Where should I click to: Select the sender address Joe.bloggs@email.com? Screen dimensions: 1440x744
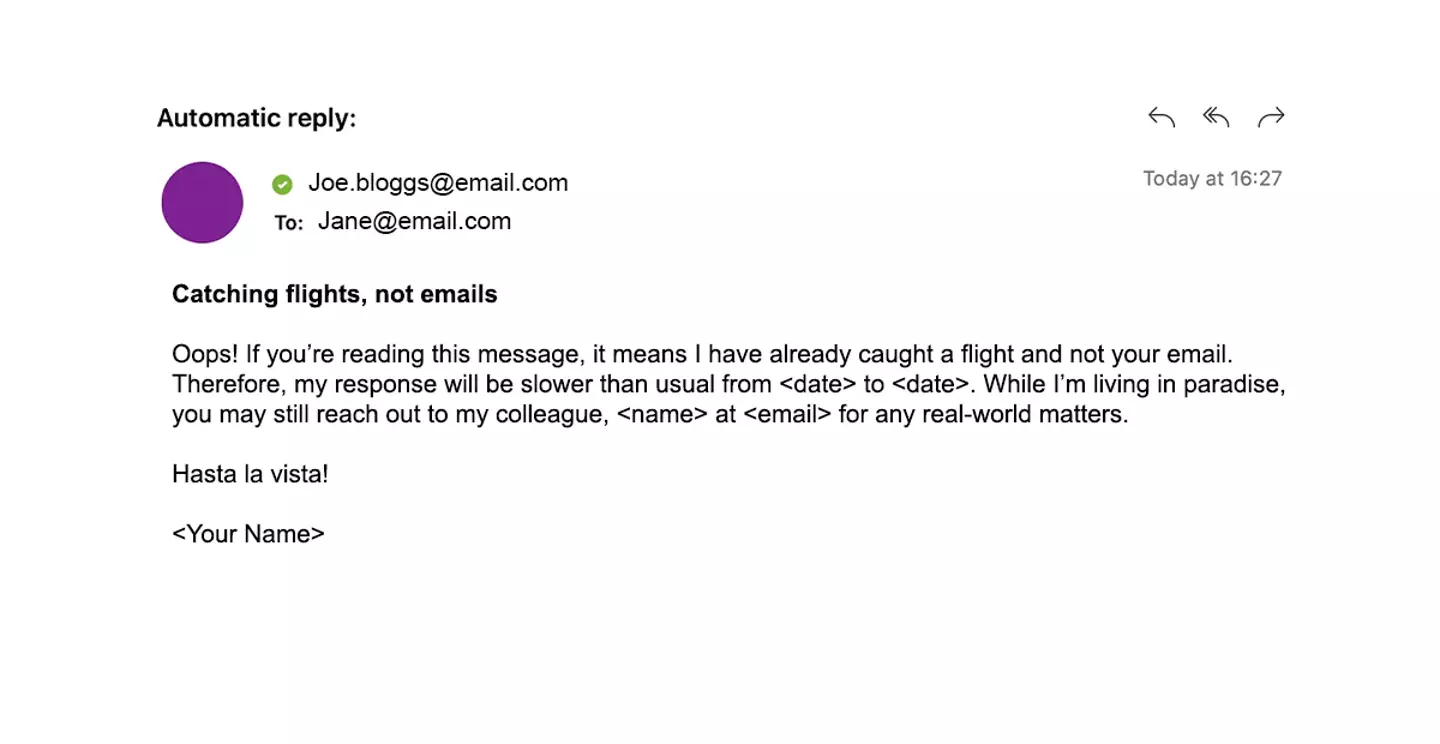[x=438, y=183]
